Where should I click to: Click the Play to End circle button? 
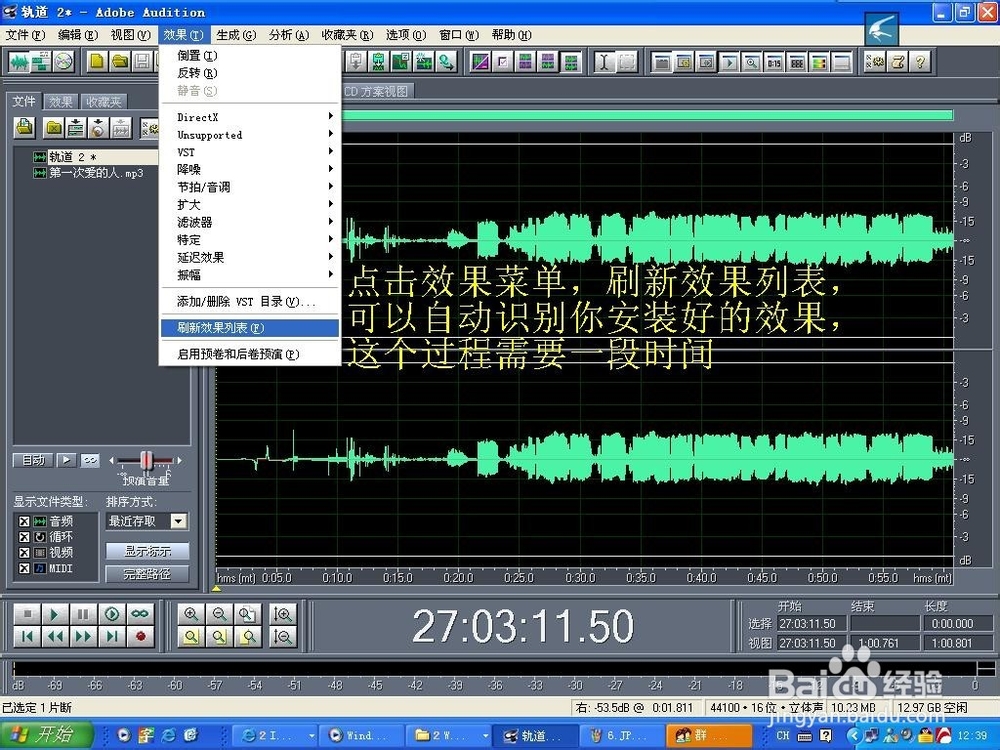(x=112, y=614)
